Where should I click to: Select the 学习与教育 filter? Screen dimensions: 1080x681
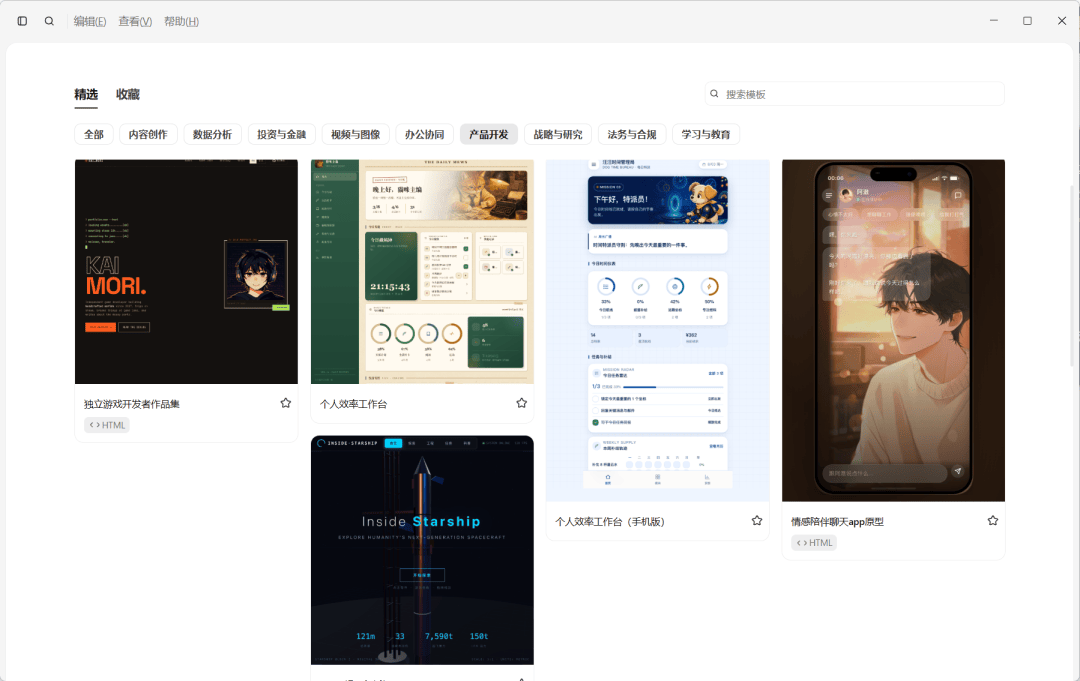click(x=705, y=134)
